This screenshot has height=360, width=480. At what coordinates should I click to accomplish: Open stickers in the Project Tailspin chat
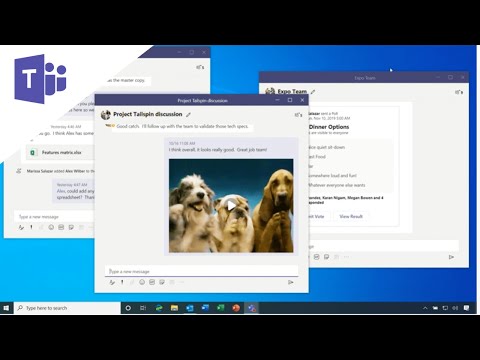(x=162, y=282)
